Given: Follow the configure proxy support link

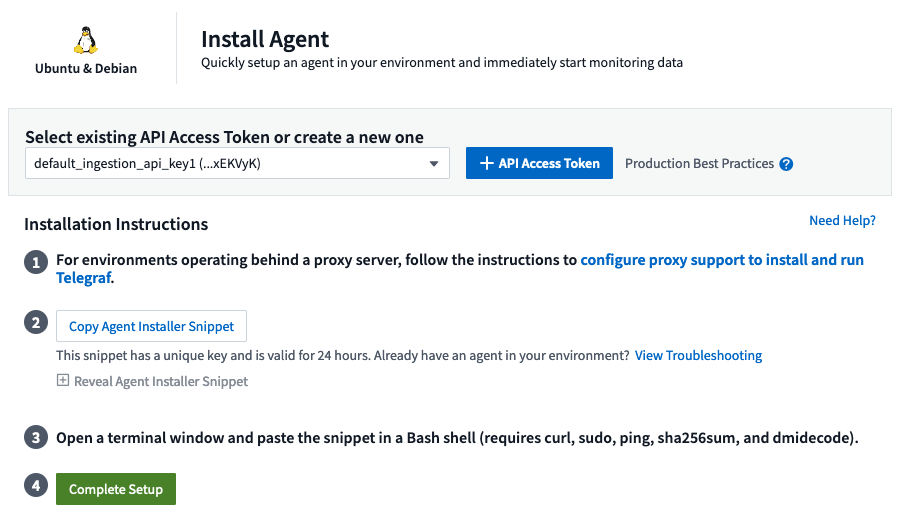Looking at the screenshot, I should coord(721,260).
